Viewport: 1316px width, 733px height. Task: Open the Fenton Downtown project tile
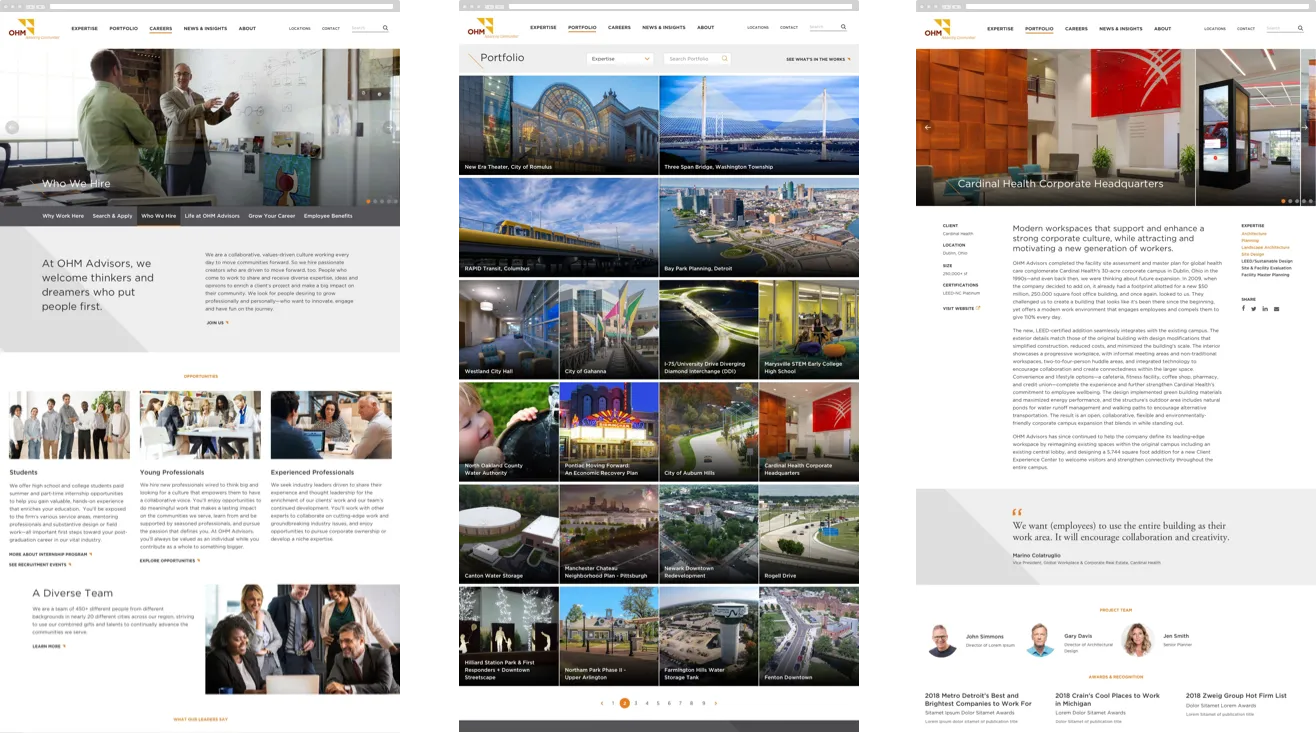[808, 636]
